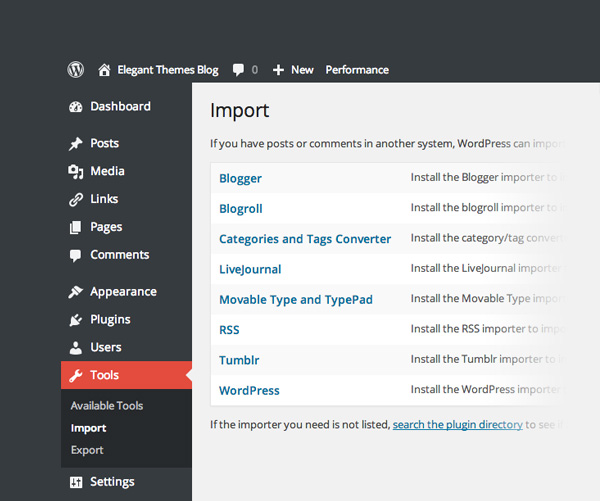600x501 pixels.
Task: Open Performance in the admin bar
Action: [x=357, y=70]
